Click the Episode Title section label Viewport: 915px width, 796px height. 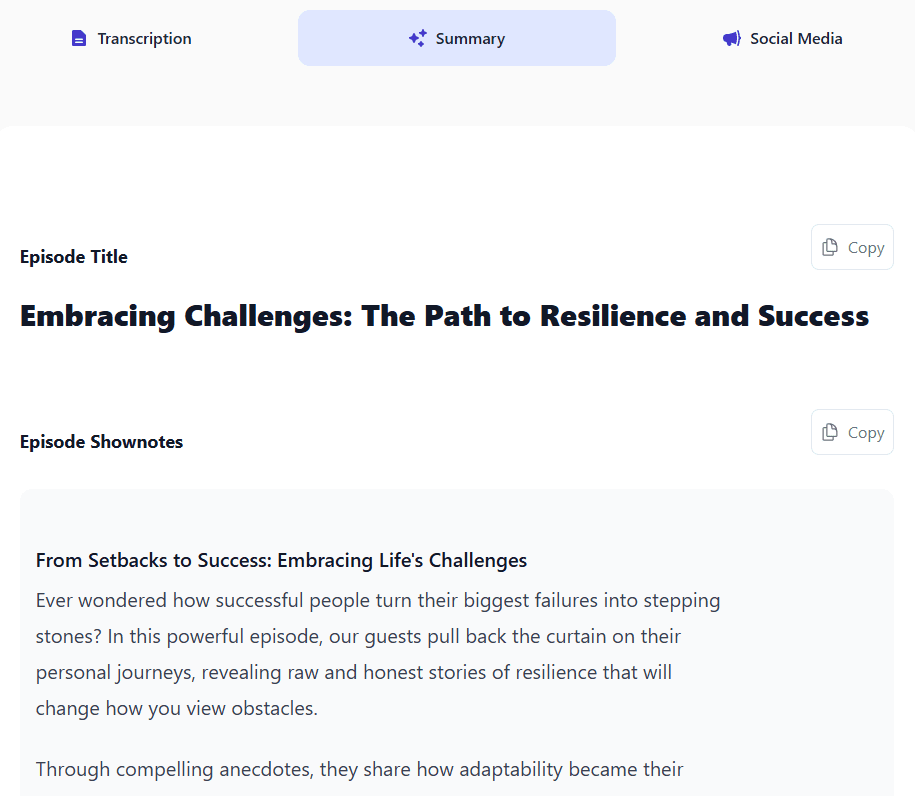(x=74, y=257)
